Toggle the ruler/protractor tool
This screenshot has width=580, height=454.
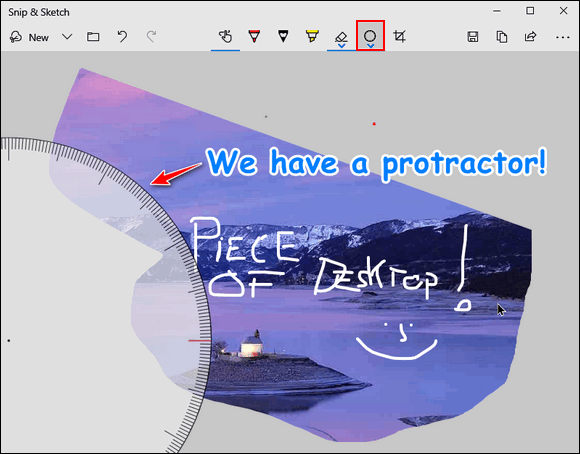(x=370, y=36)
